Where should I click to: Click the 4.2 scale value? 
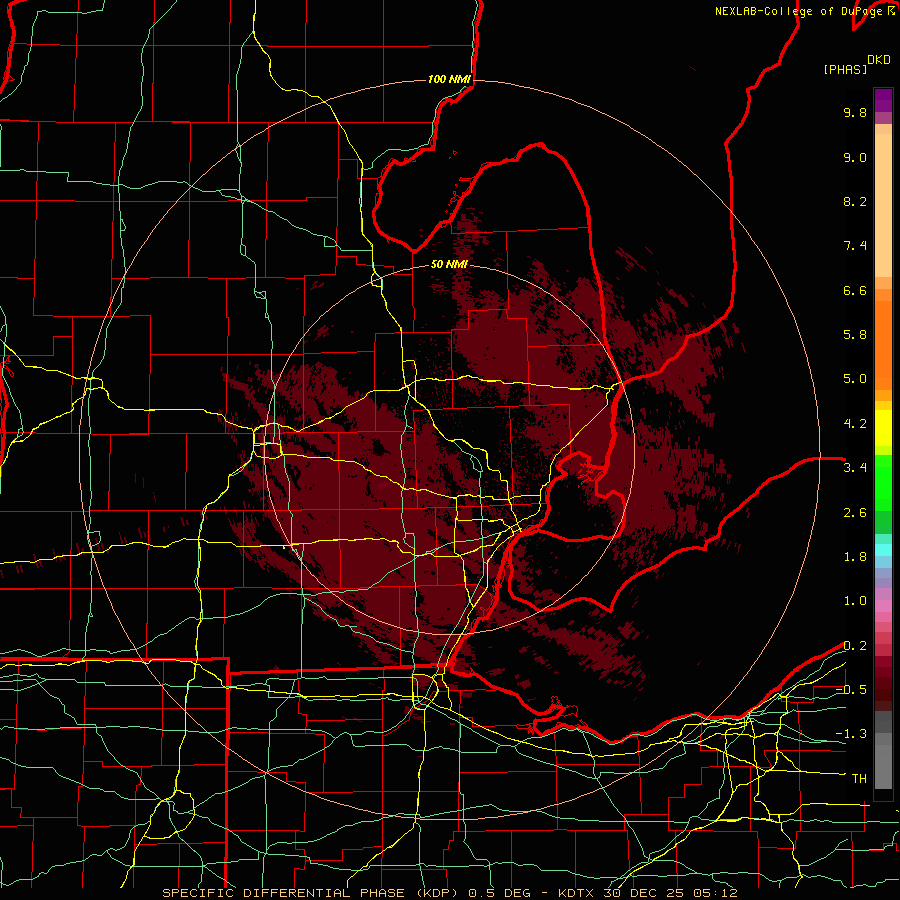pyautogui.click(x=855, y=424)
